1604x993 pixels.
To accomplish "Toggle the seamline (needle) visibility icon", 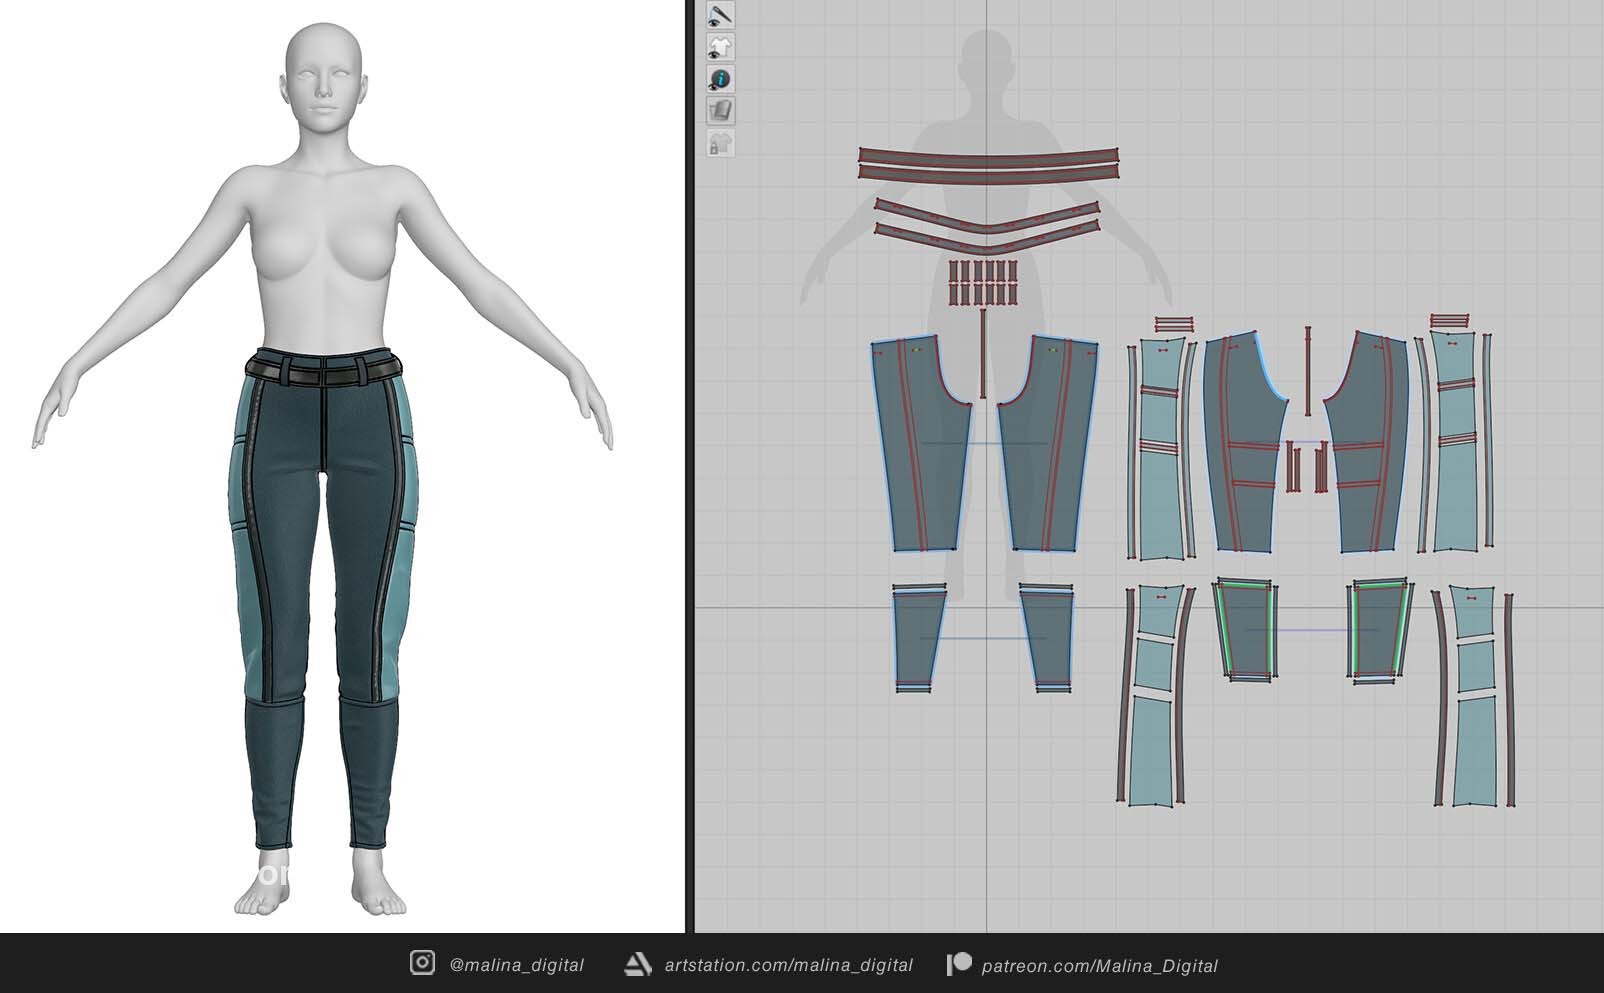I will pos(720,15).
